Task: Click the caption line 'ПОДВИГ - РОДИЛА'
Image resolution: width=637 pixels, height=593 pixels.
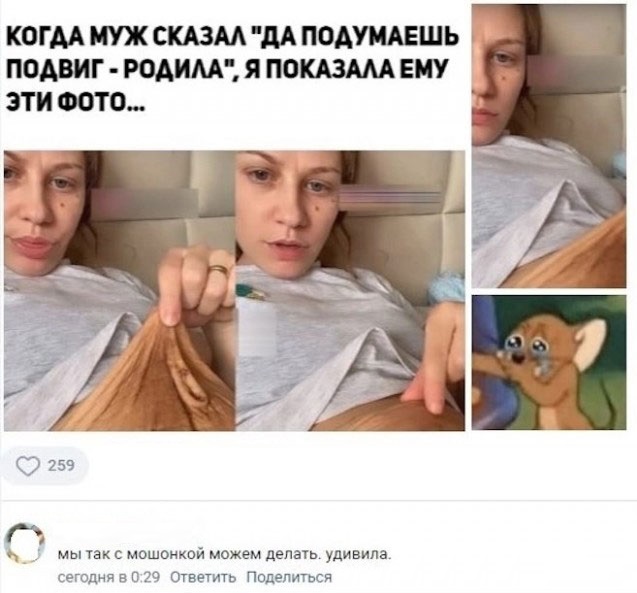Action: pyautogui.click(x=122, y=70)
